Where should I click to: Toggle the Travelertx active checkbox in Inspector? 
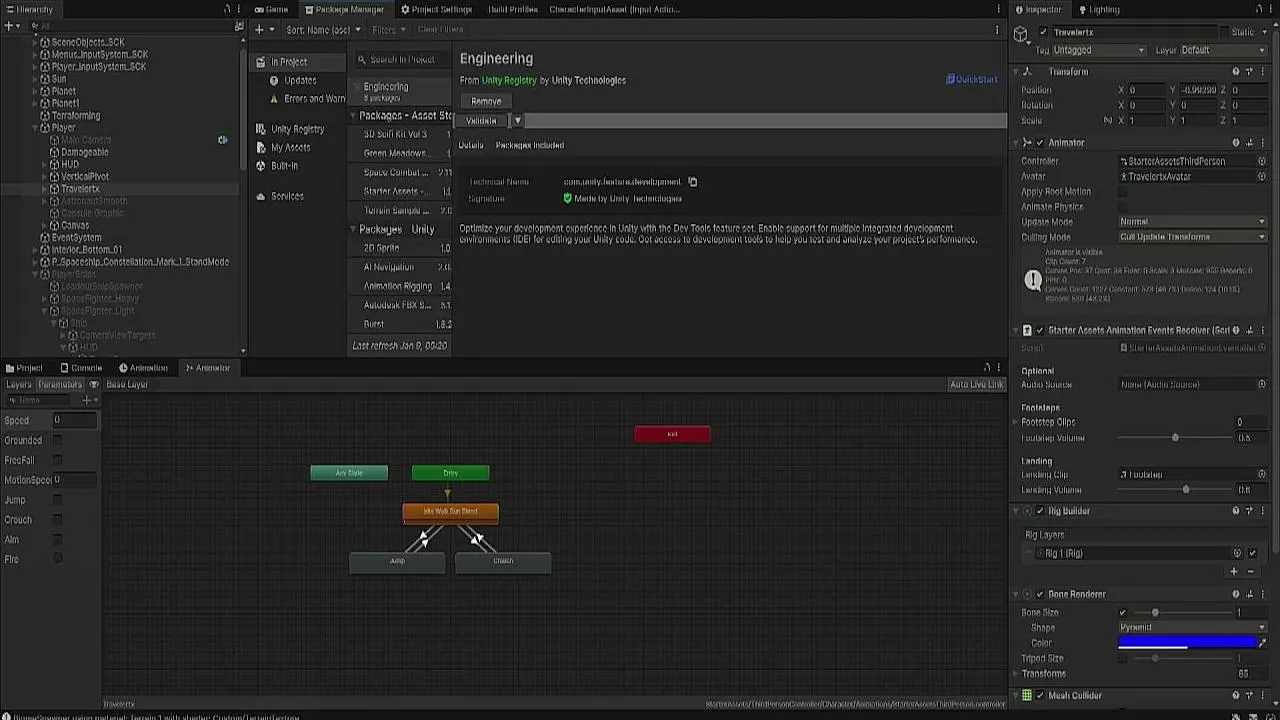[1043, 32]
